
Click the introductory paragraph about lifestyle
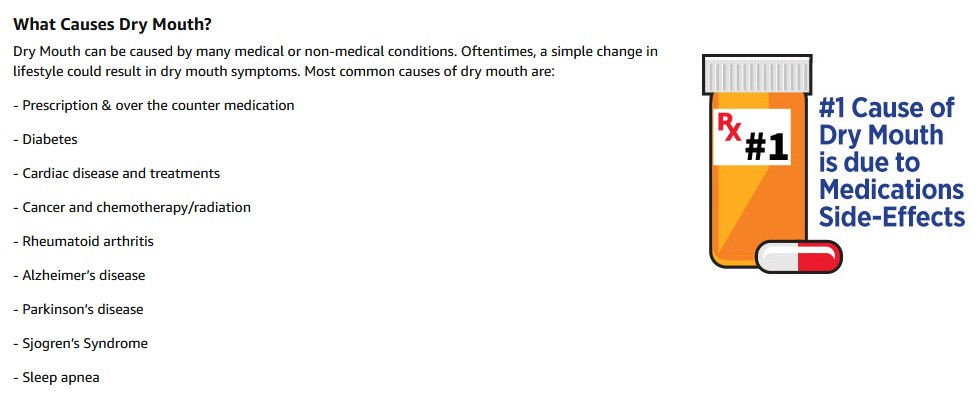336,61
